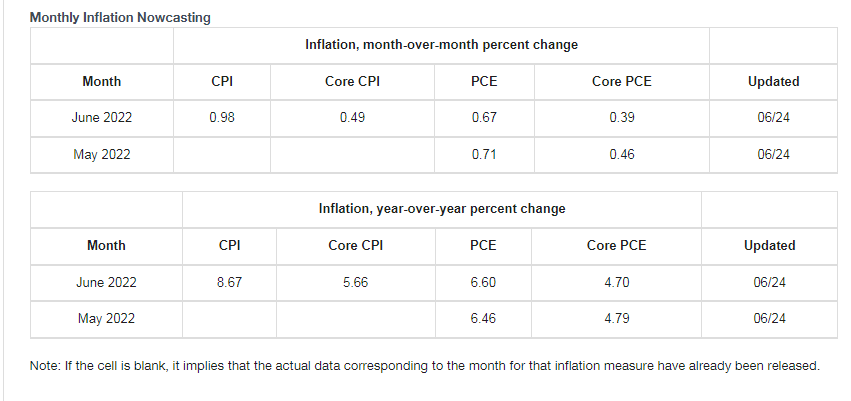Select the Core CPI value 0.49
Viewport: 851px width, 401px height.
[x=352, y=118]
